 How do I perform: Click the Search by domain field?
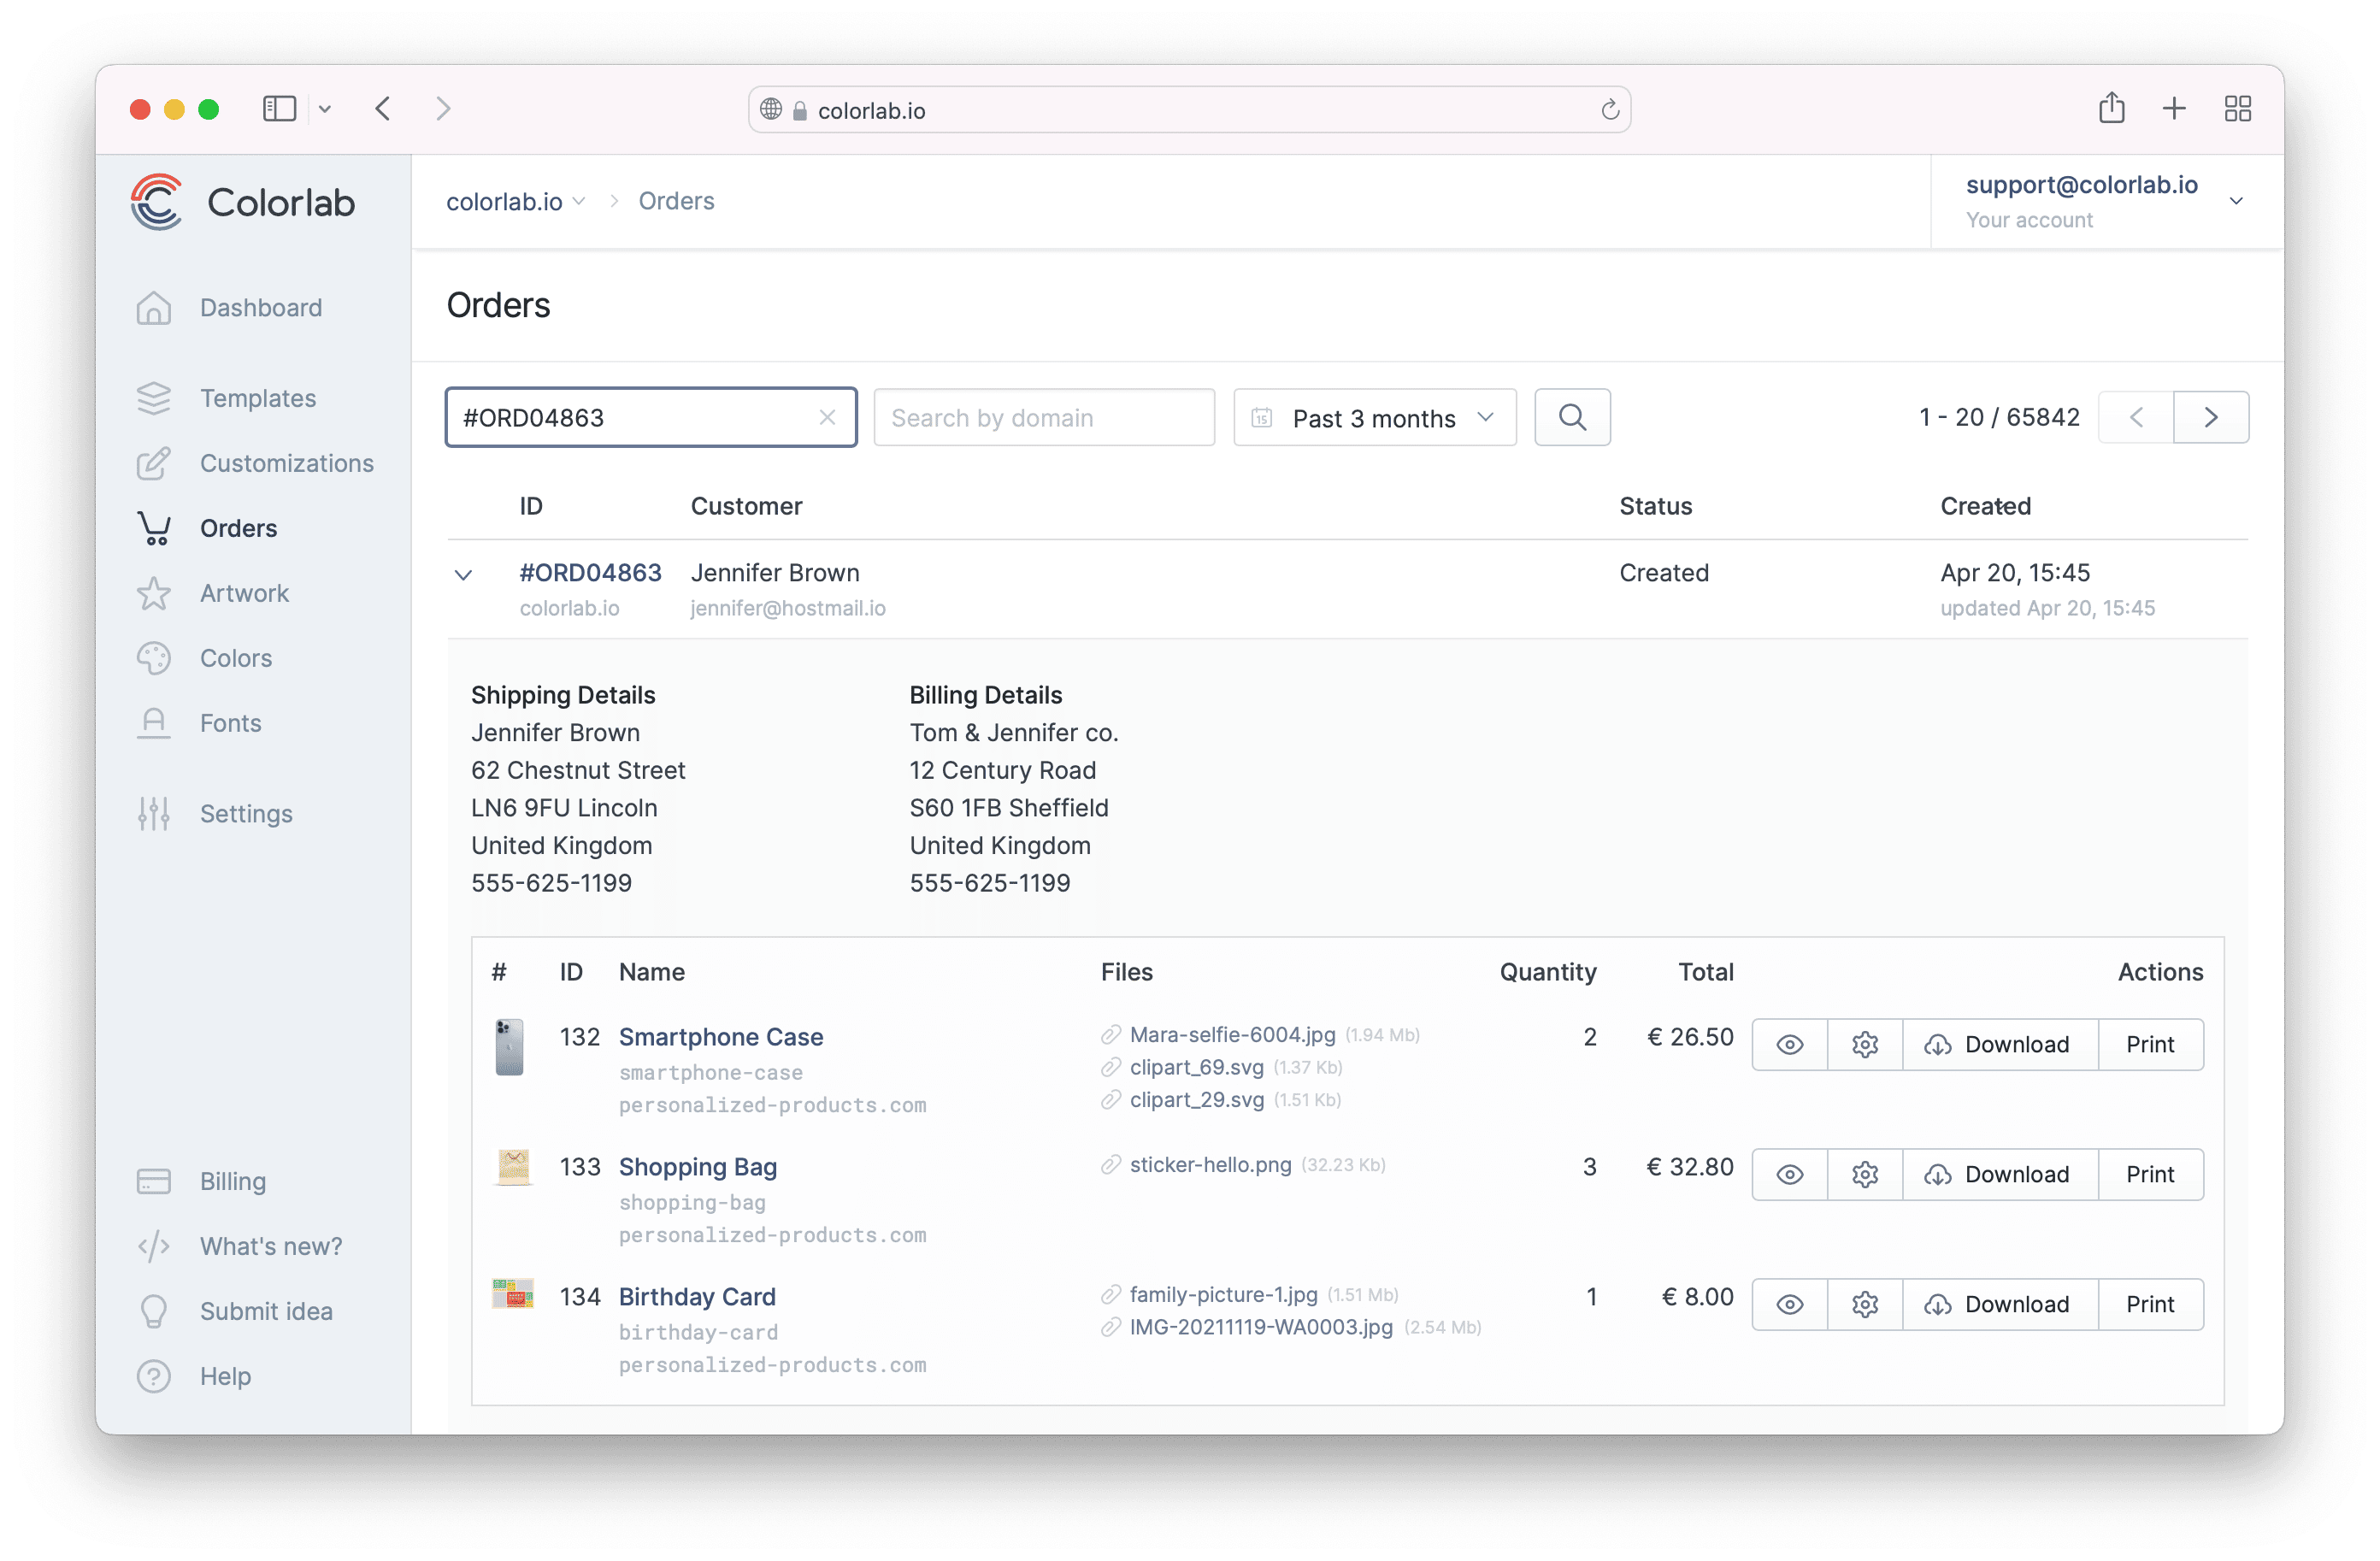click(x=1043, y=418)
